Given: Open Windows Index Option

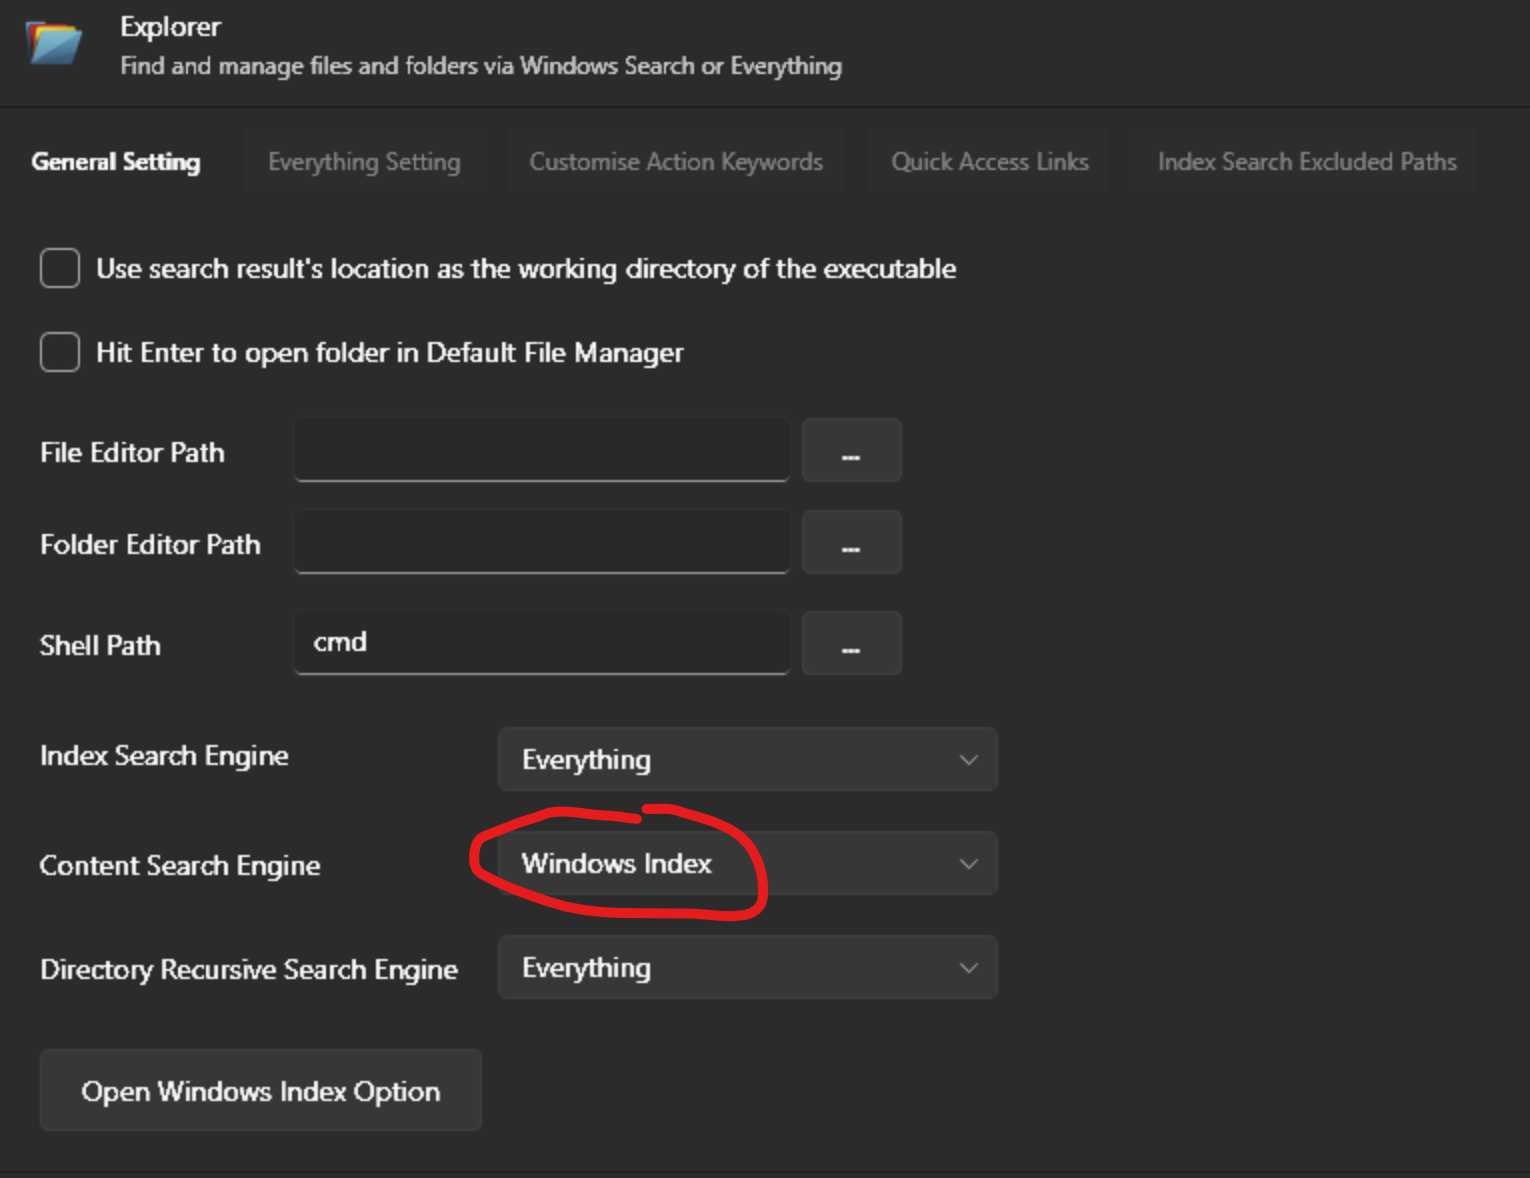Looking at the screenshot, I should point(260,1090).
